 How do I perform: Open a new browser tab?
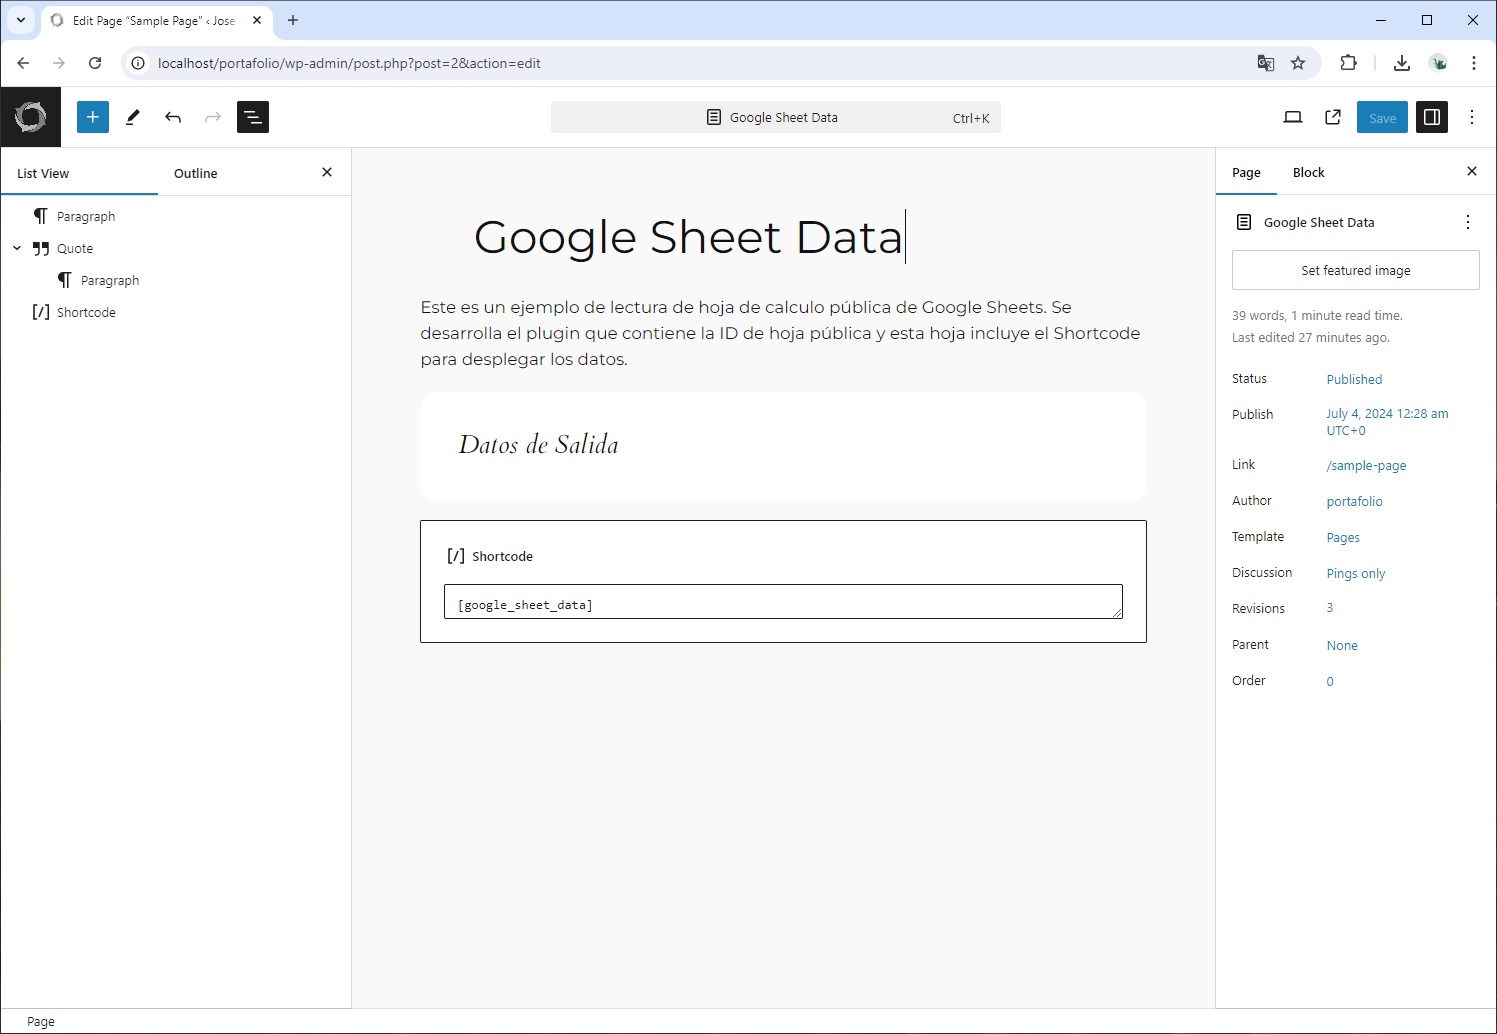coord(293,20)
